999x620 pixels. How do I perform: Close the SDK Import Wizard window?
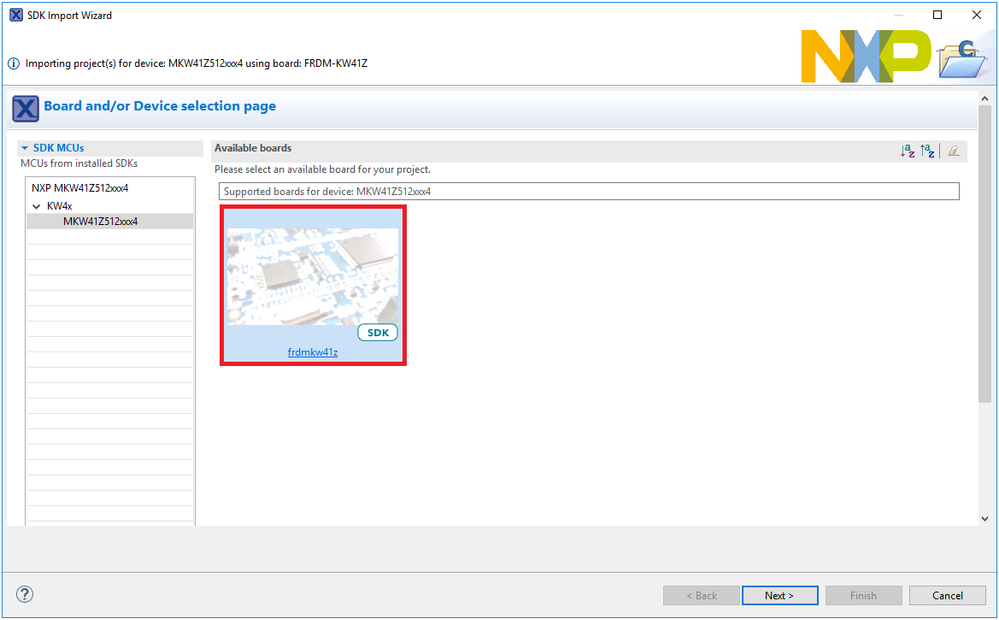tap(976, 15)
